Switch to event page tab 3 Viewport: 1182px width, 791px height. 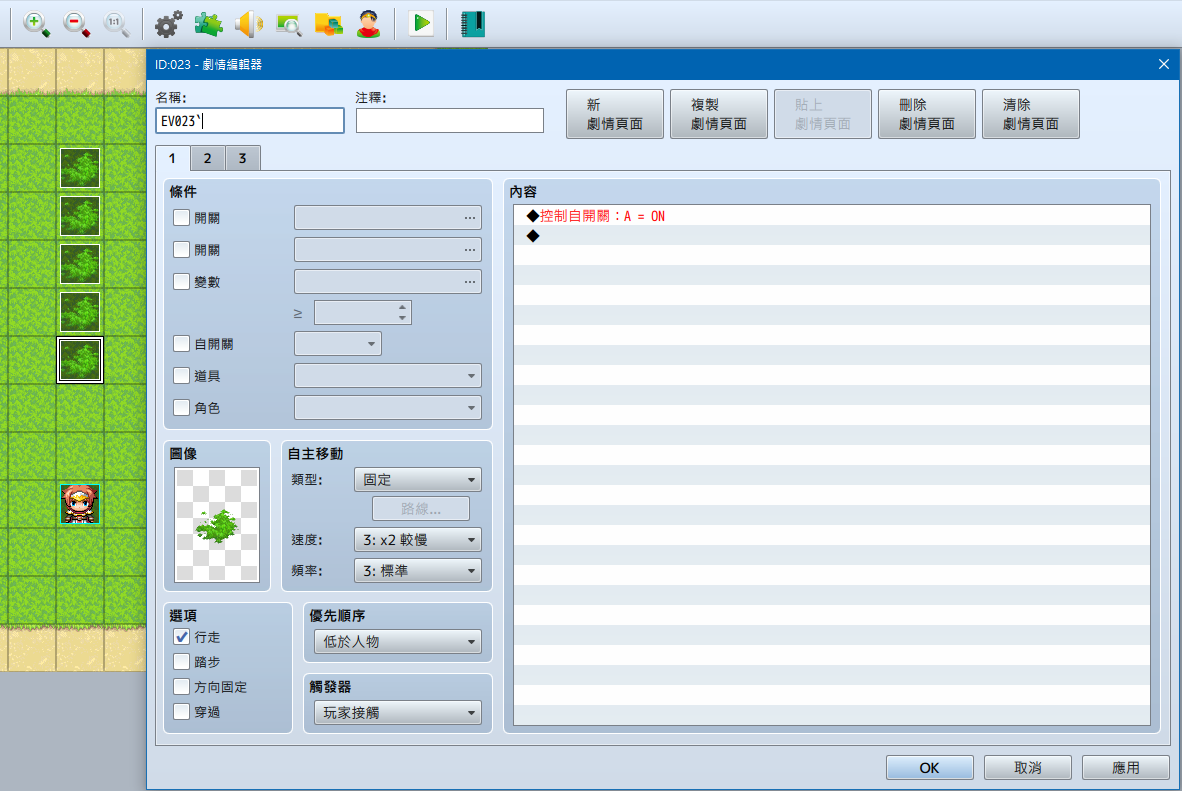pos(243,158)
